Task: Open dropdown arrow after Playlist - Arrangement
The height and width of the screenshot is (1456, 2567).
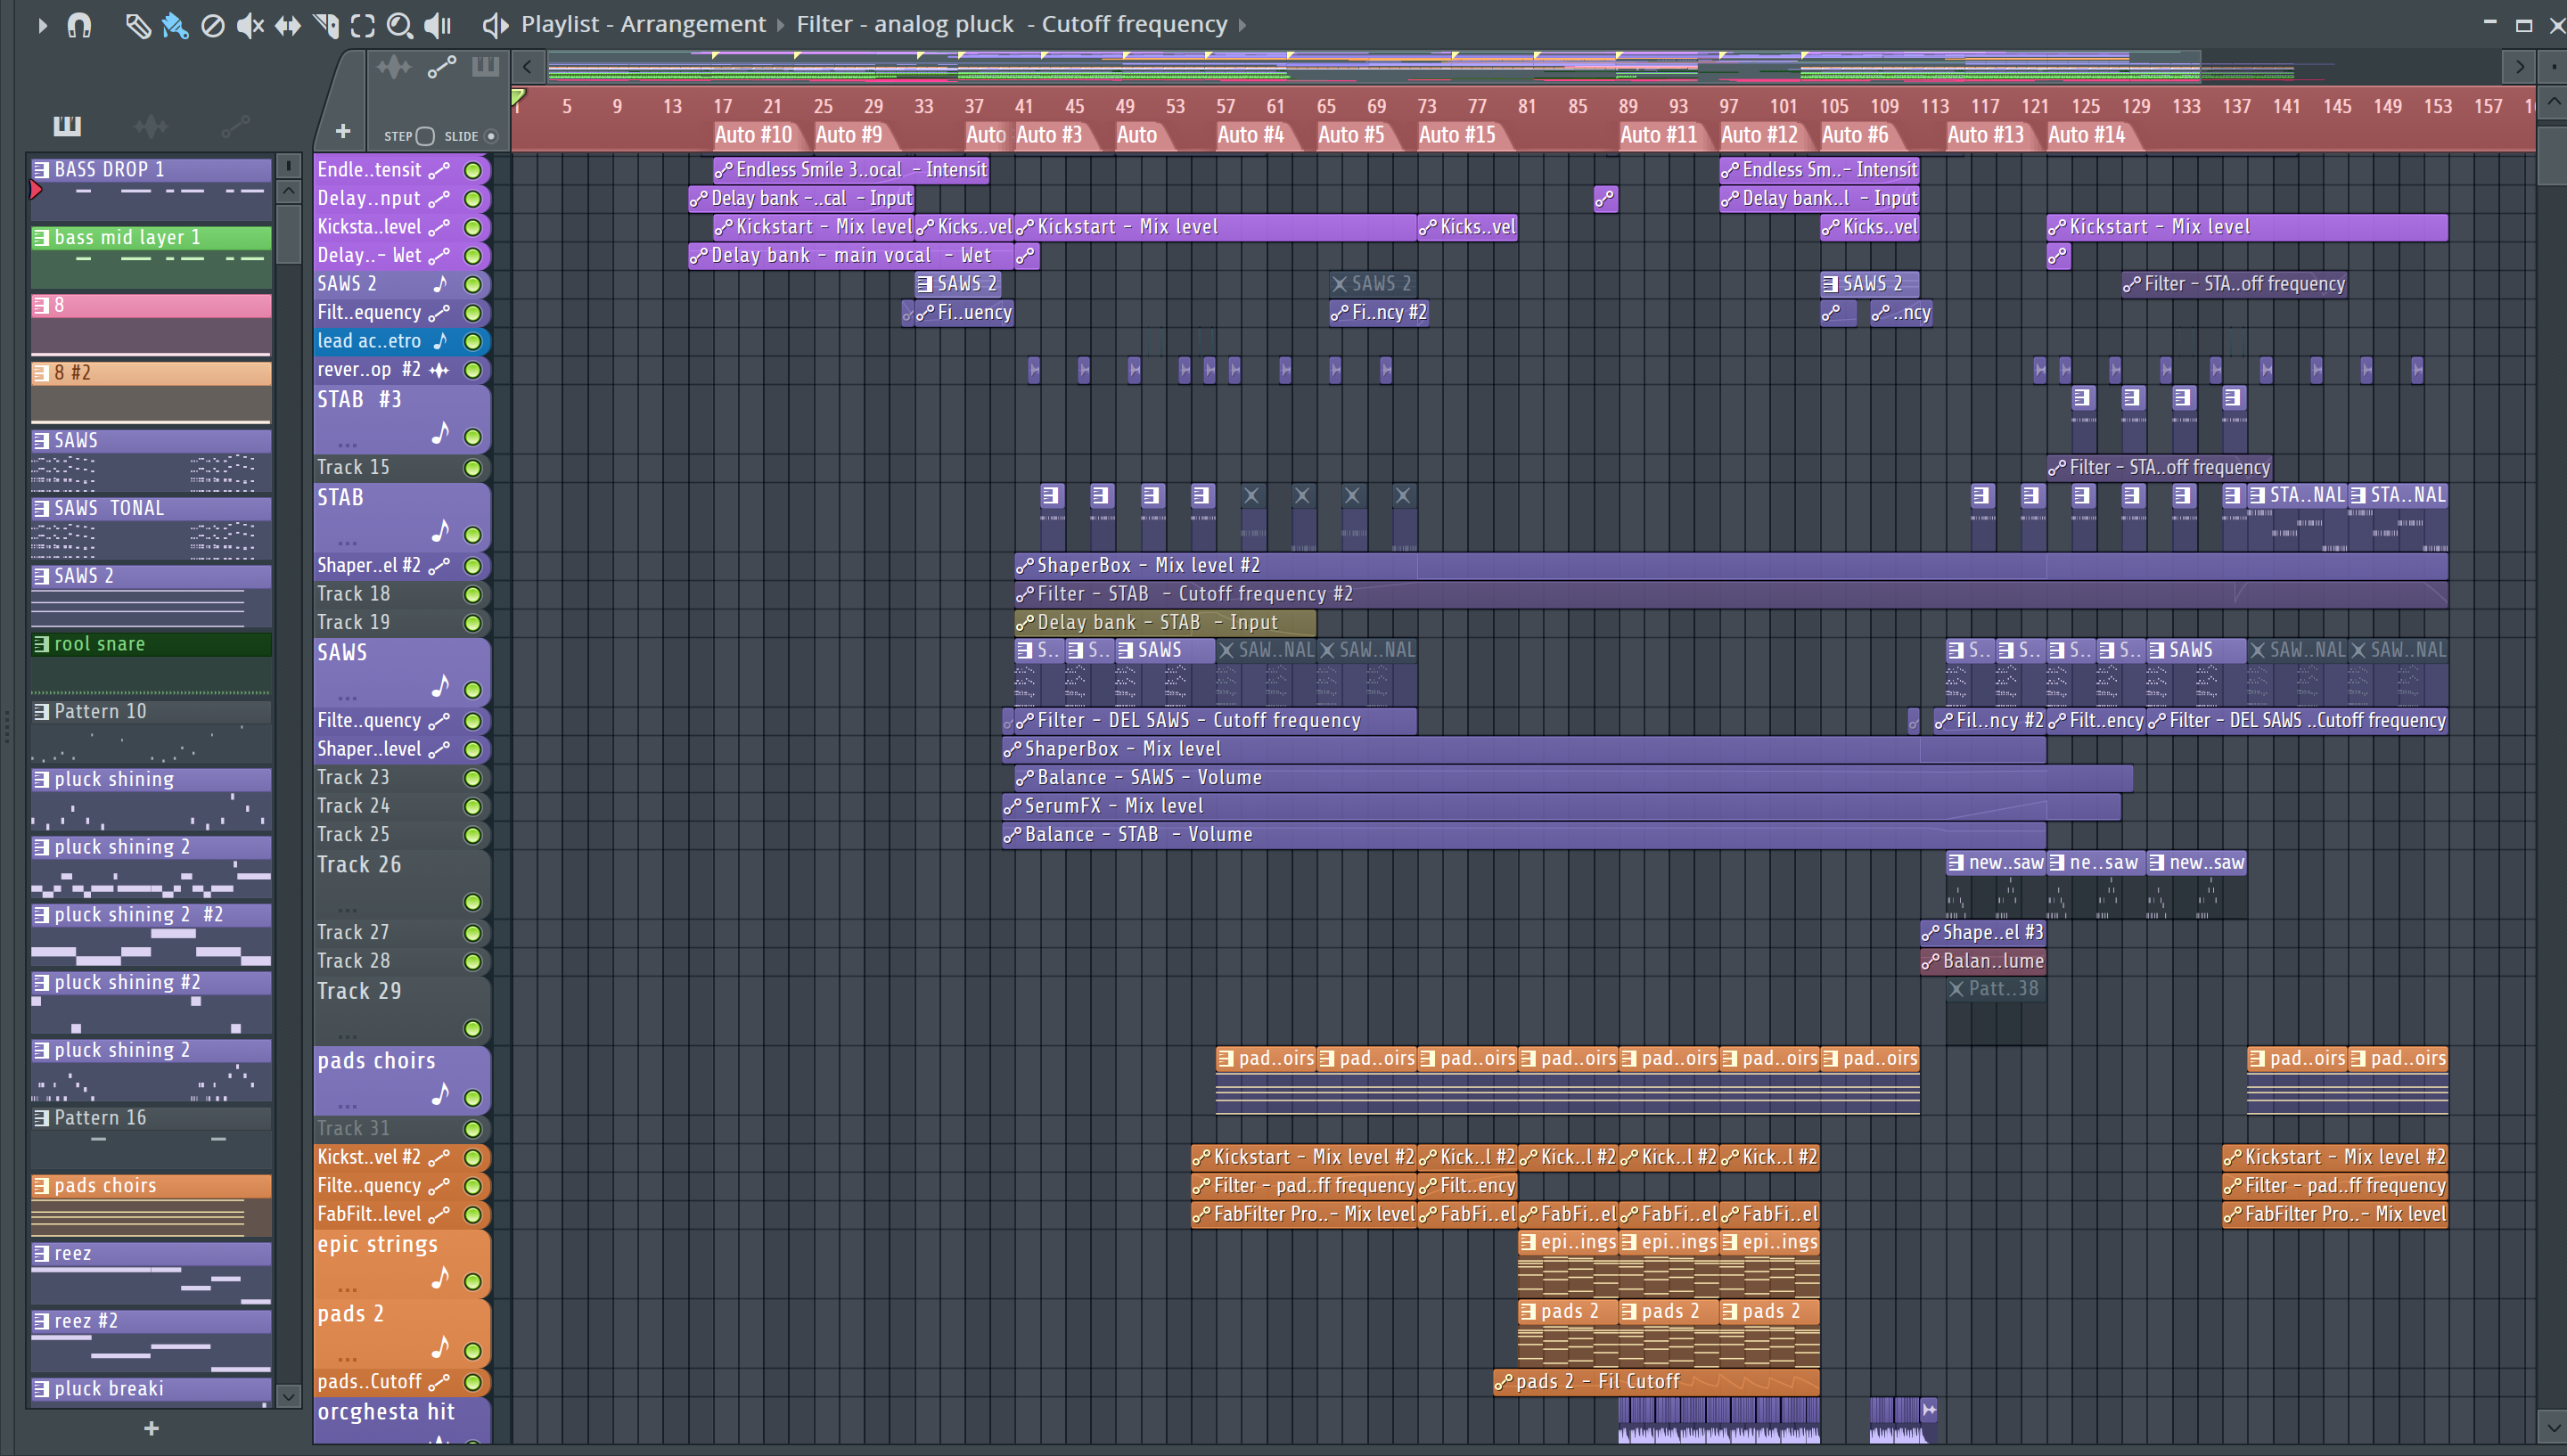Action: (781, 25)
